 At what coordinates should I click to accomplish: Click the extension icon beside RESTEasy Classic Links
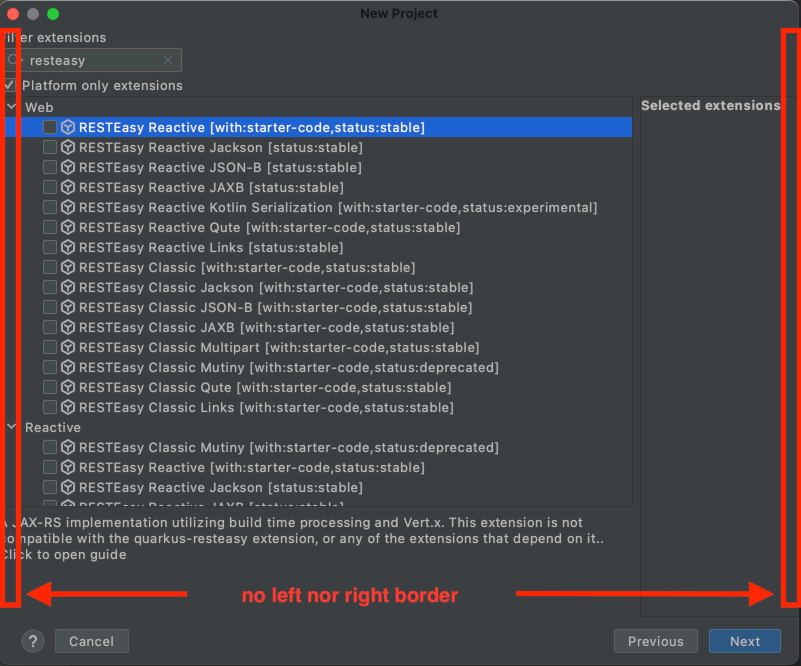pyautogui.click(x=68, y=408)
